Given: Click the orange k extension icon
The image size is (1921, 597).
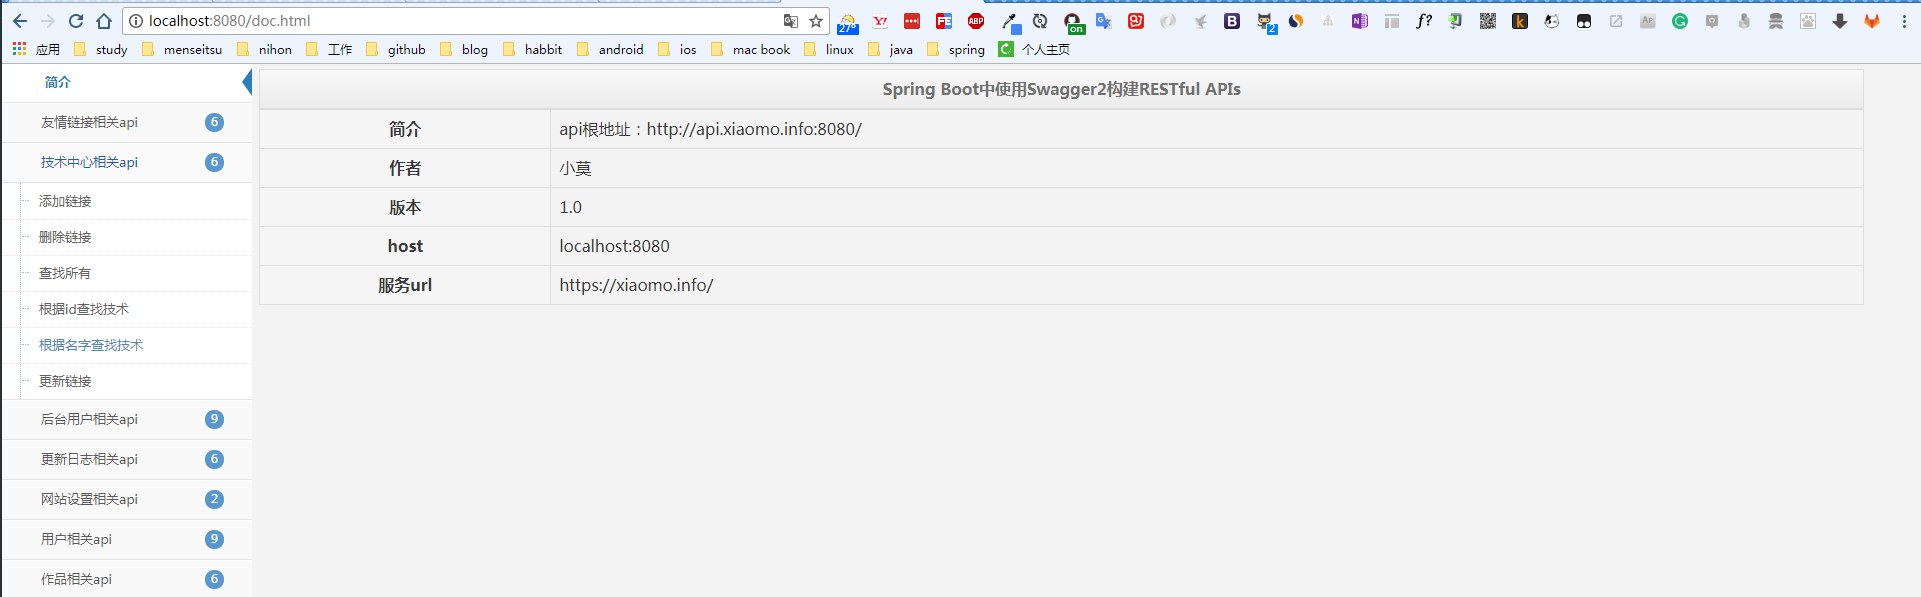Looking at the screenshot, I should tap(1520, 21).
